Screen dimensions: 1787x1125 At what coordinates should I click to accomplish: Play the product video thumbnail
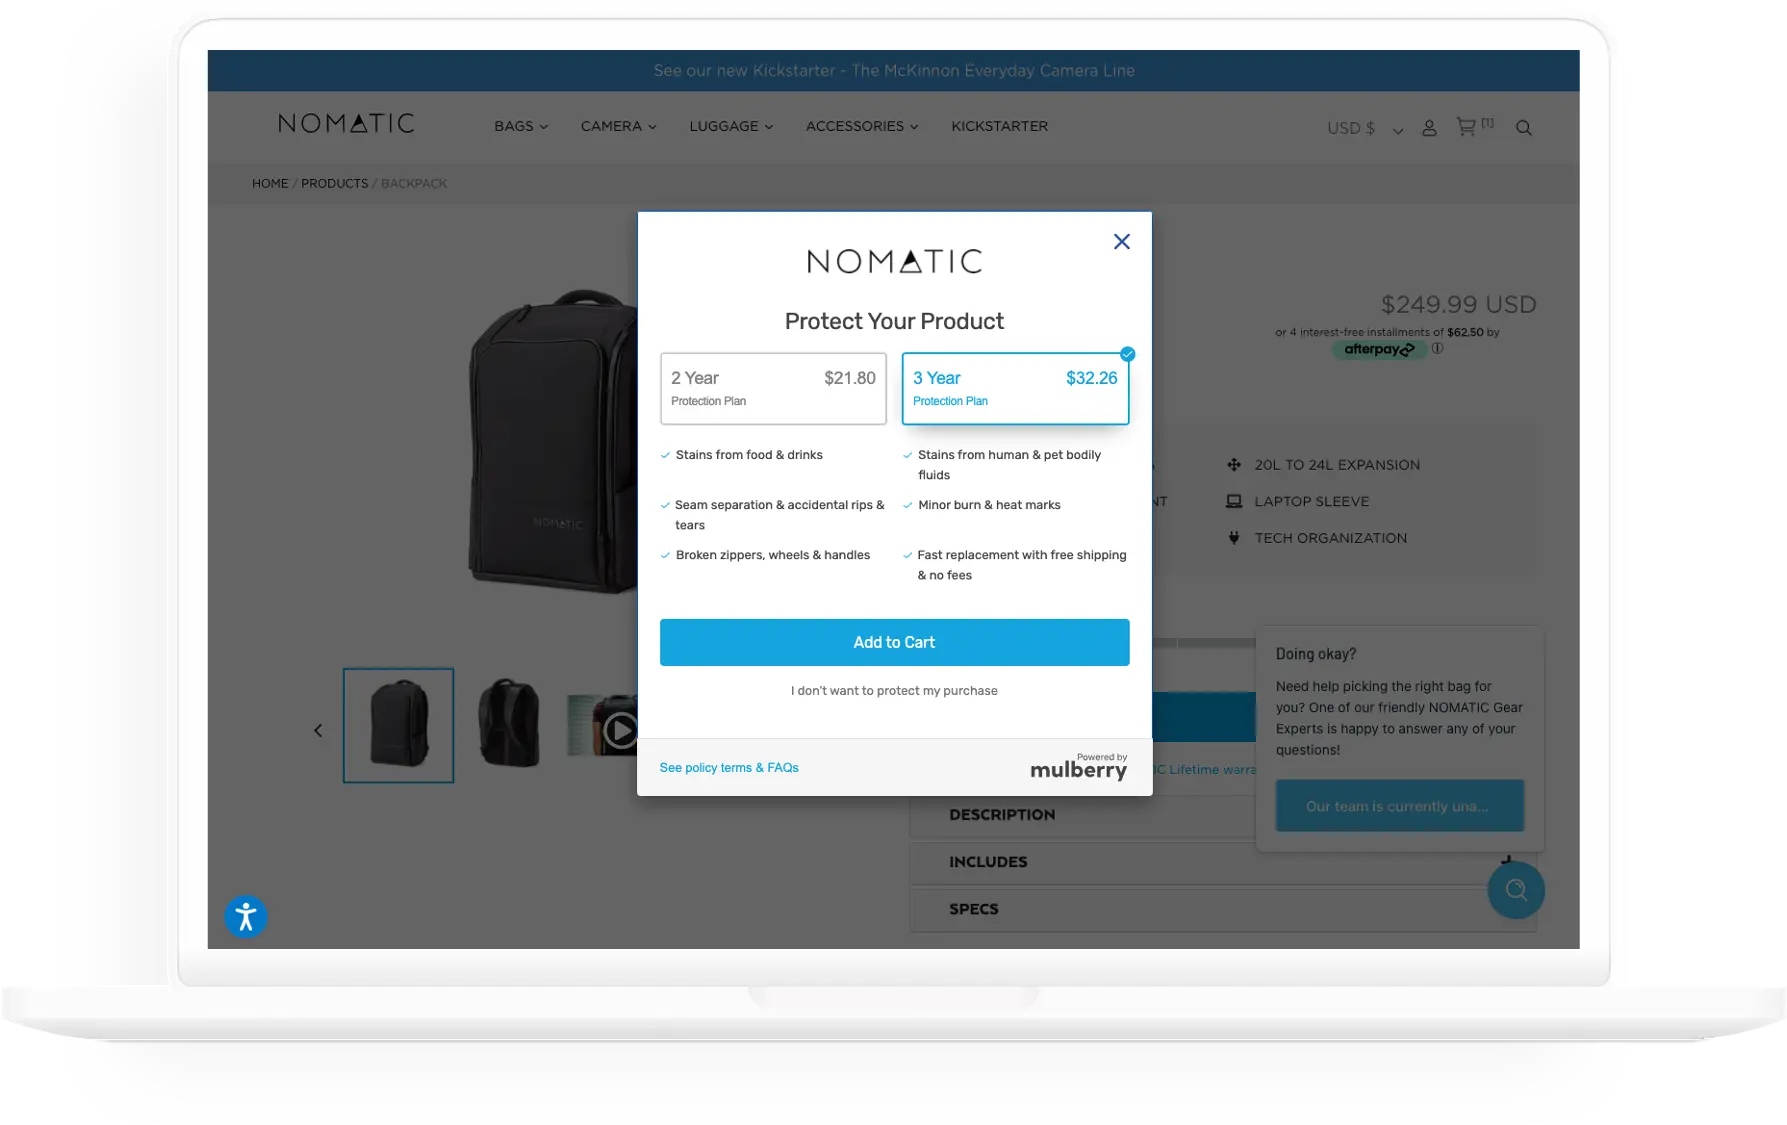603,728
